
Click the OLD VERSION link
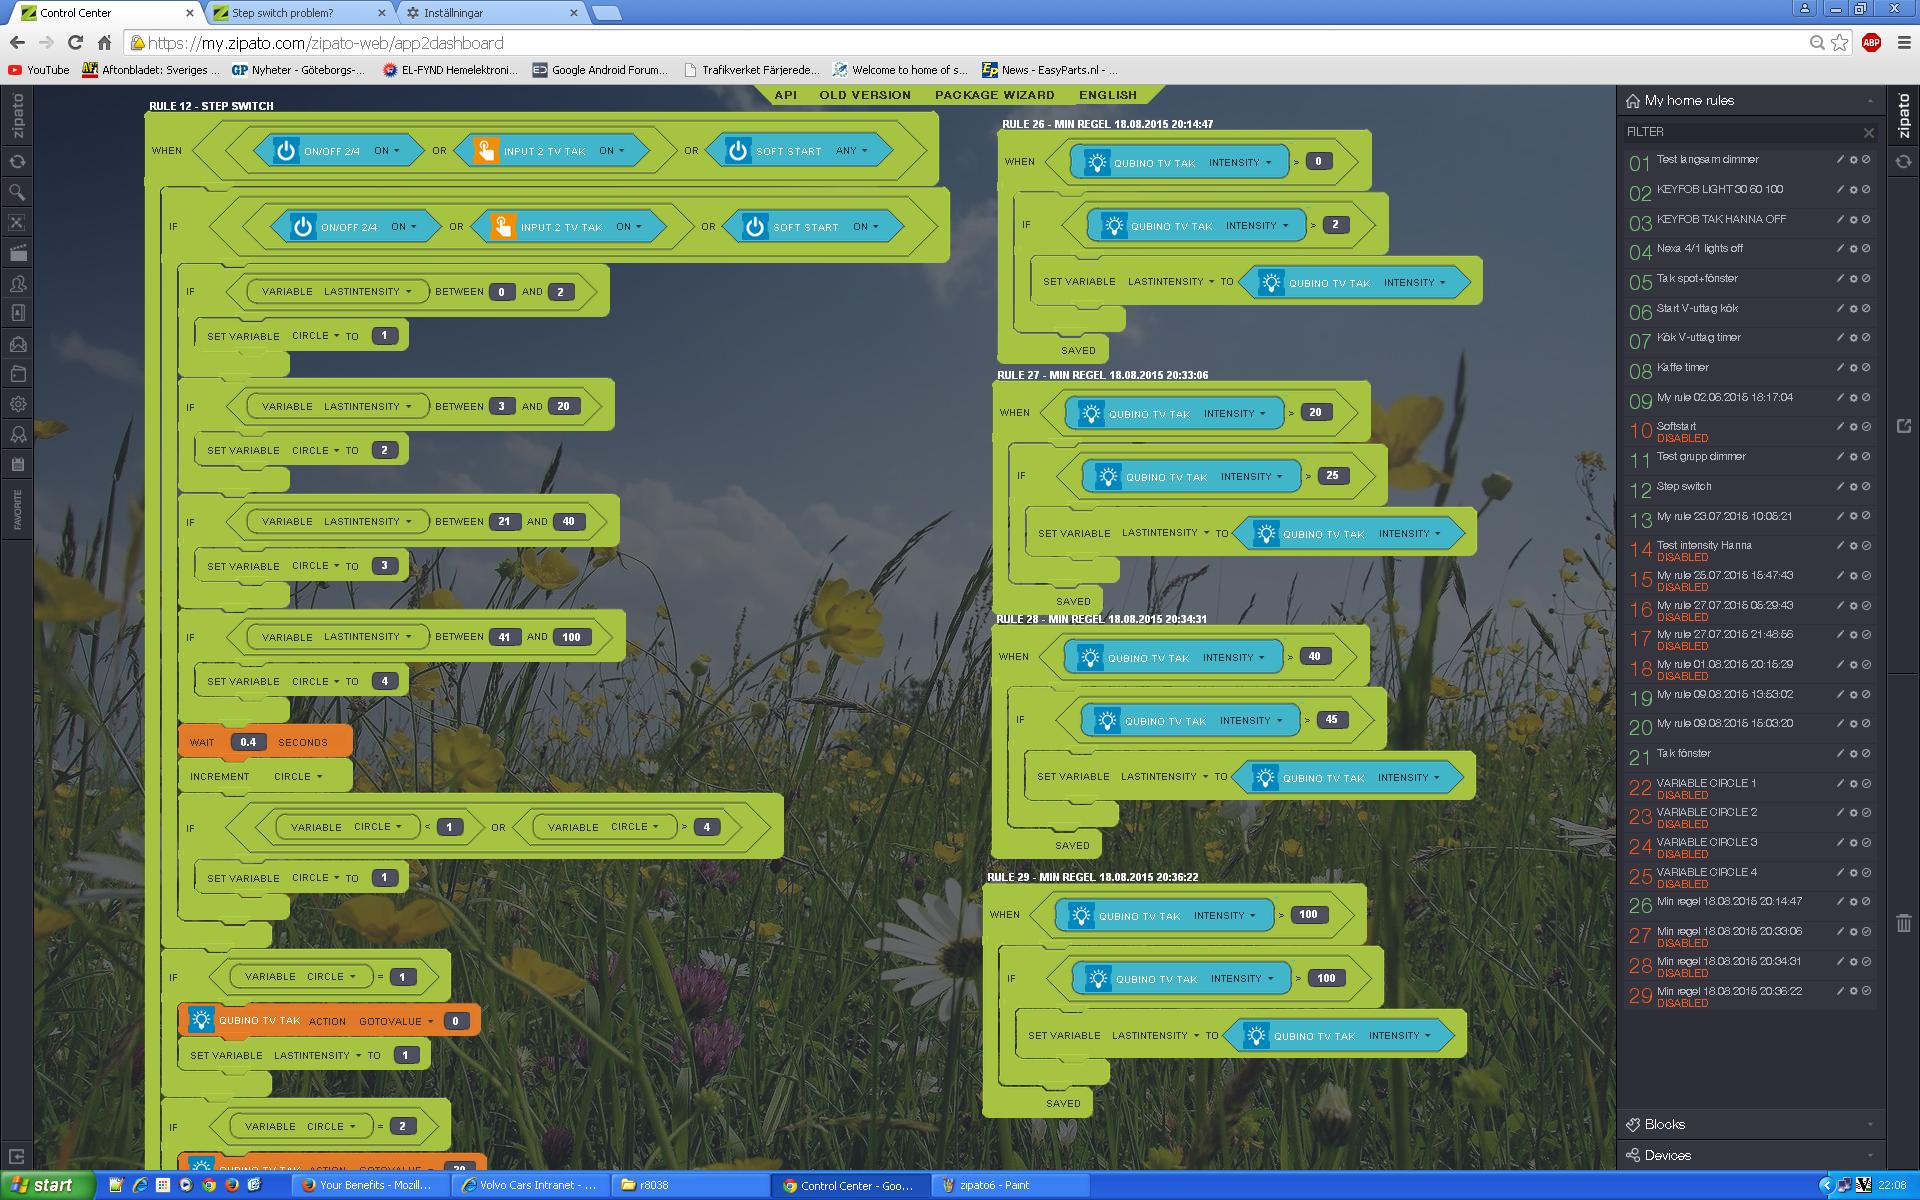tap(864, 95)
